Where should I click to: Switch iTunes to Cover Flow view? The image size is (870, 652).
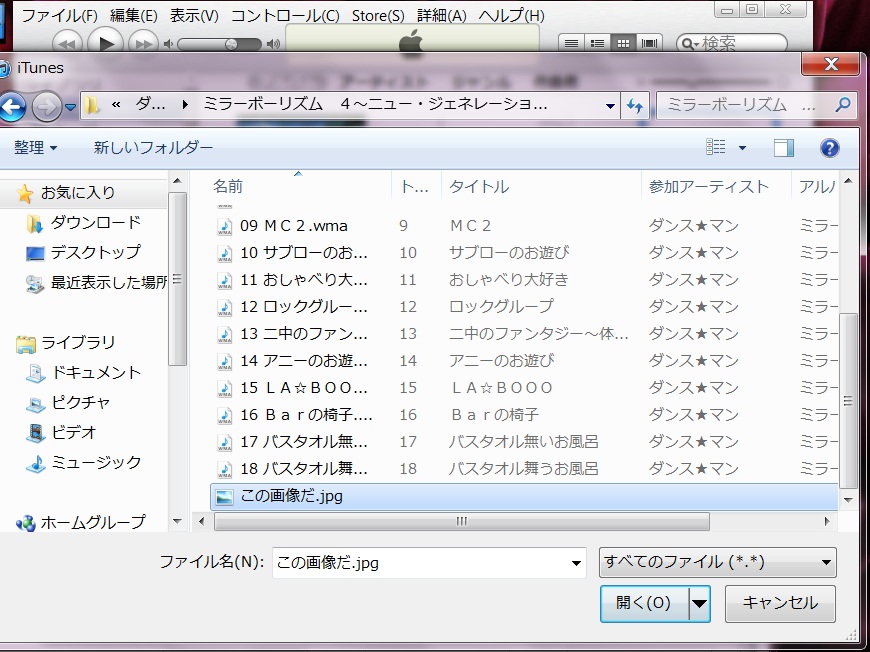click(649, 43)
